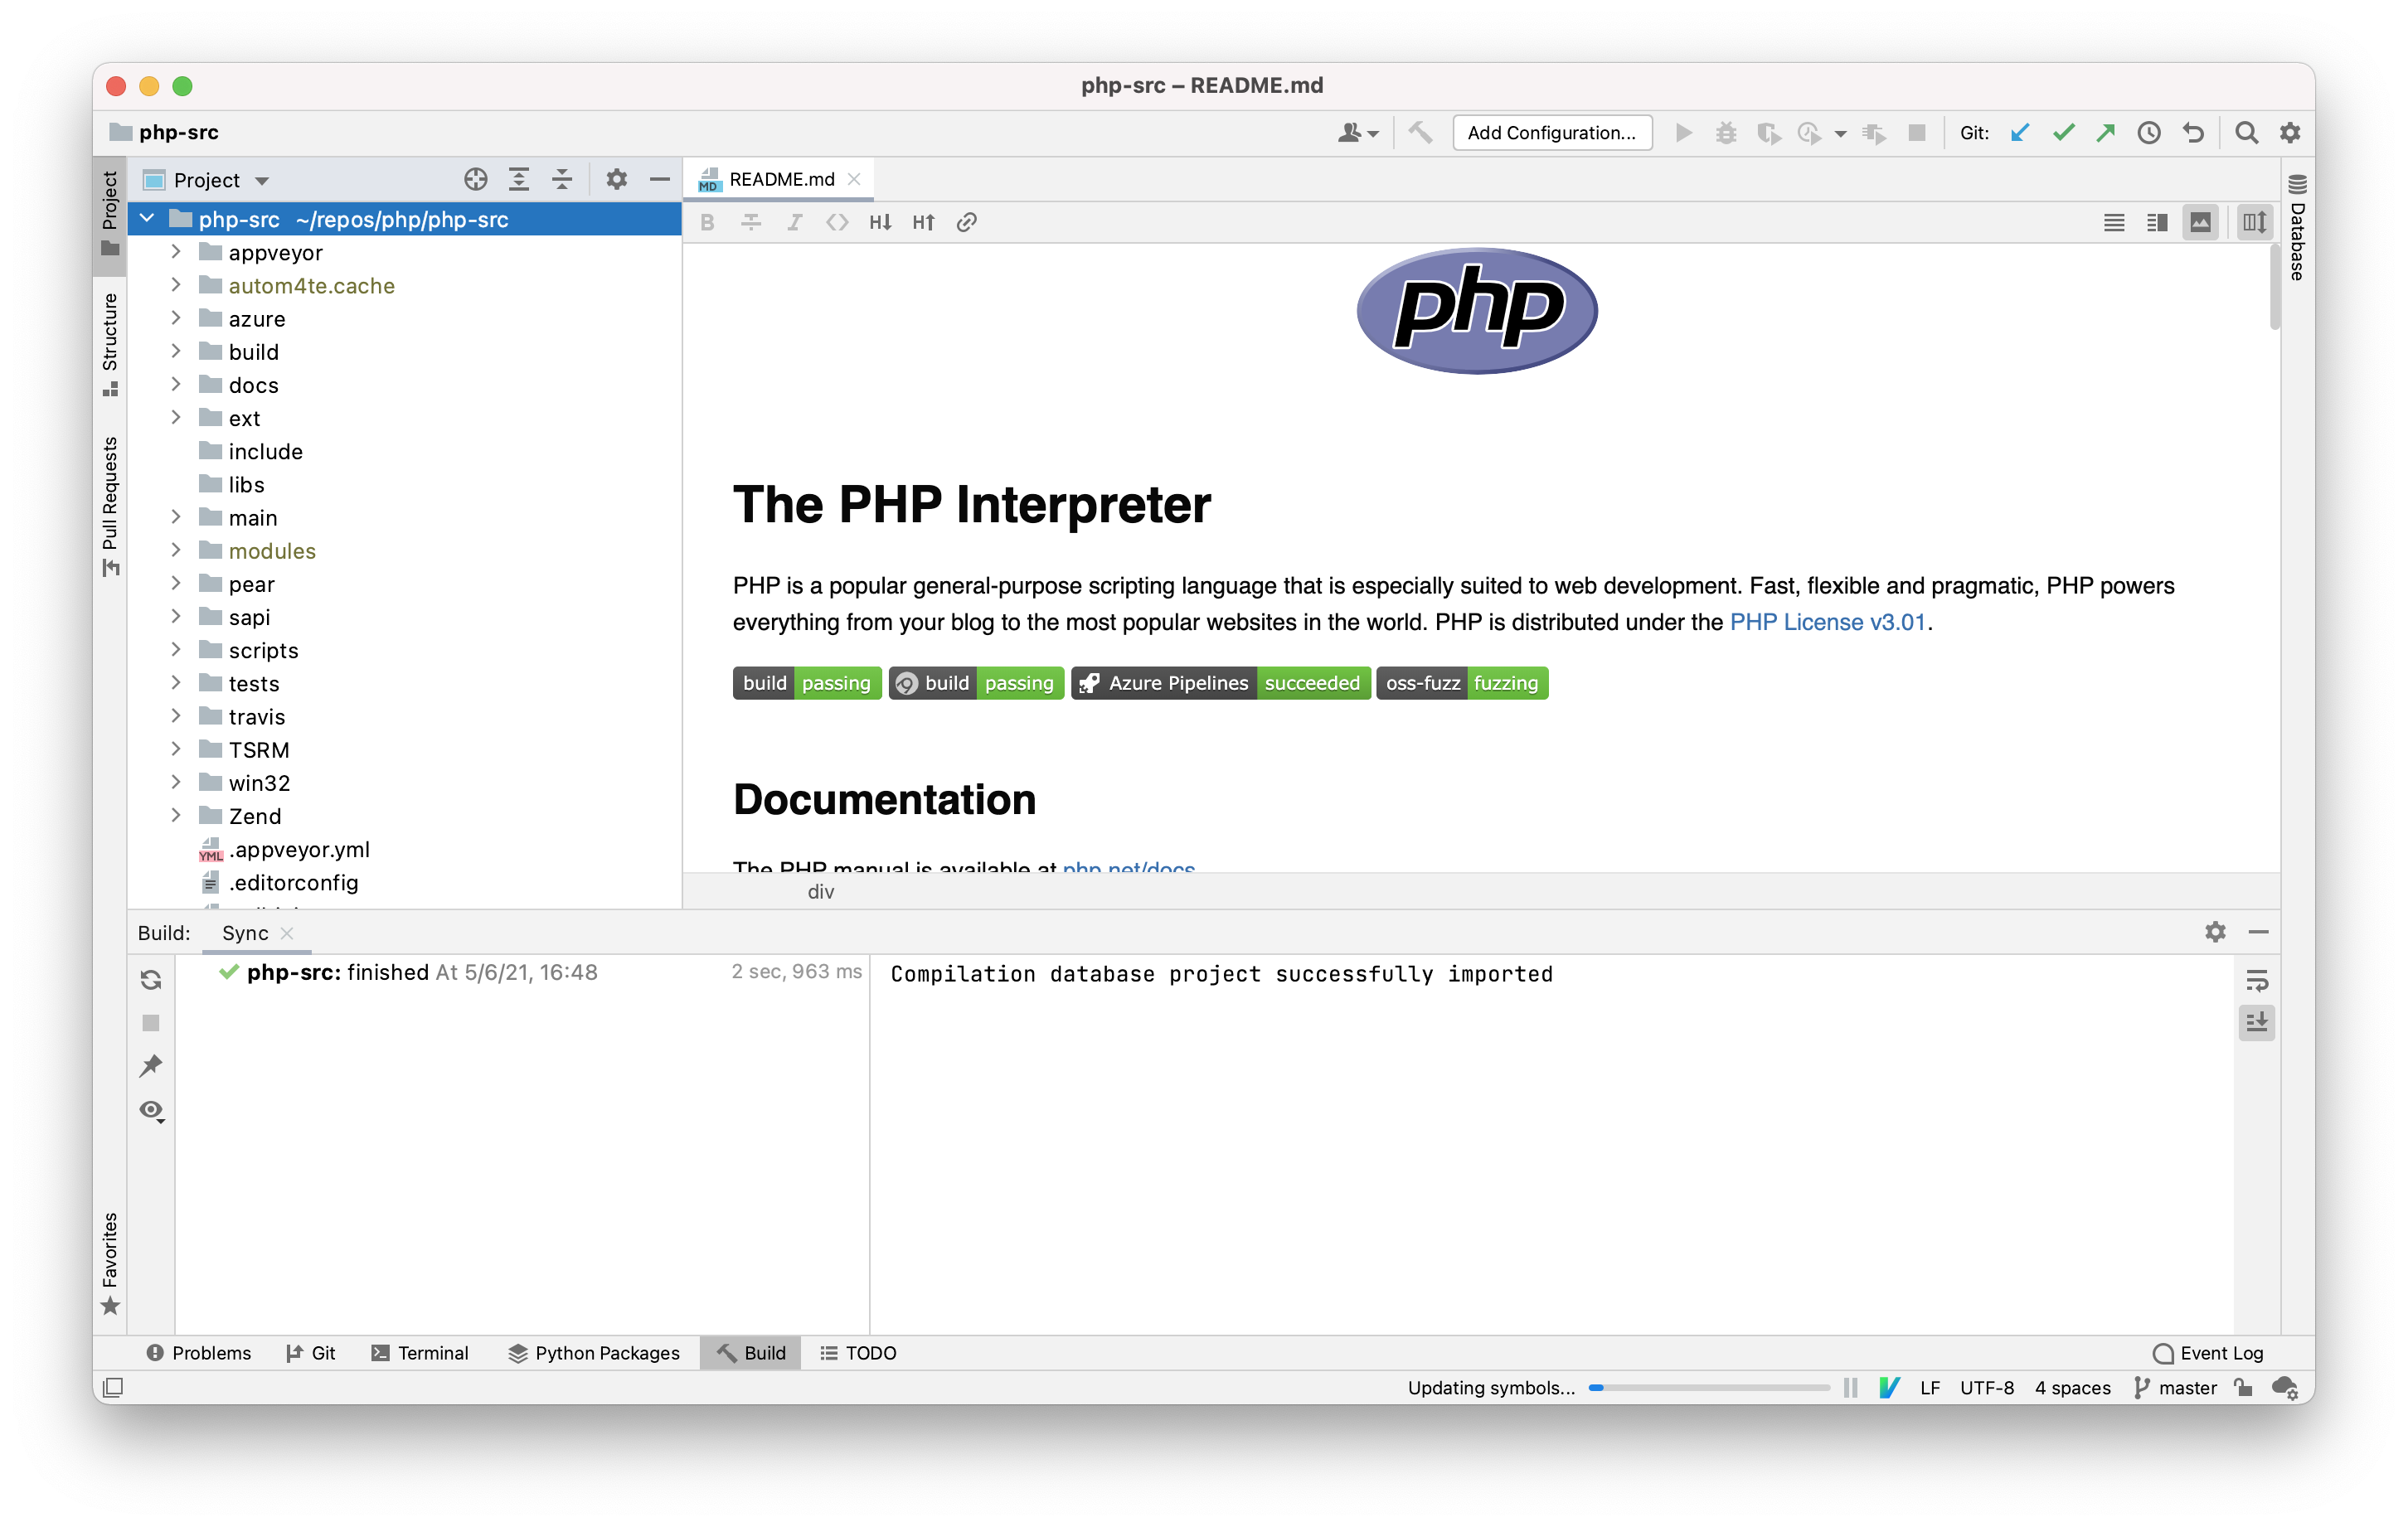
Task: Collapse the php-src root folder
Action: 148,219
